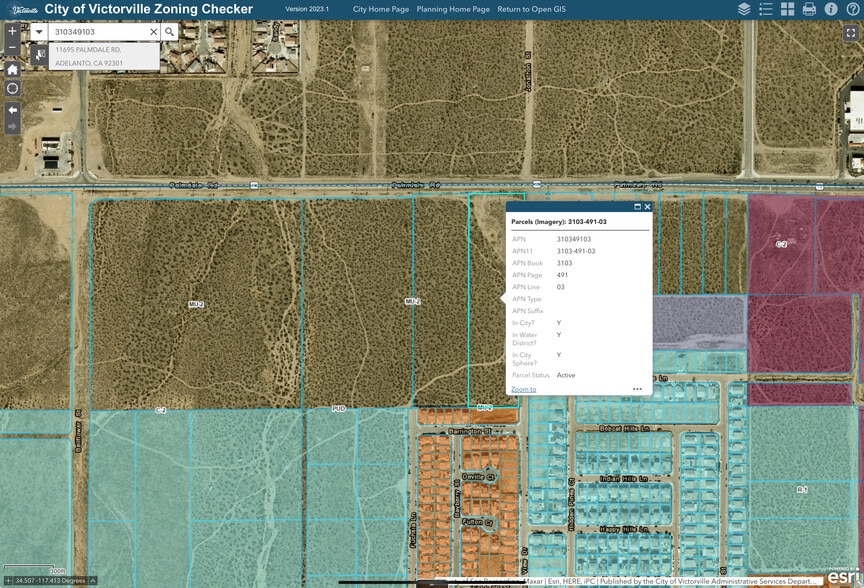Open the map information panel
Viewport: 864px width, 588px height.
point(832,9)
